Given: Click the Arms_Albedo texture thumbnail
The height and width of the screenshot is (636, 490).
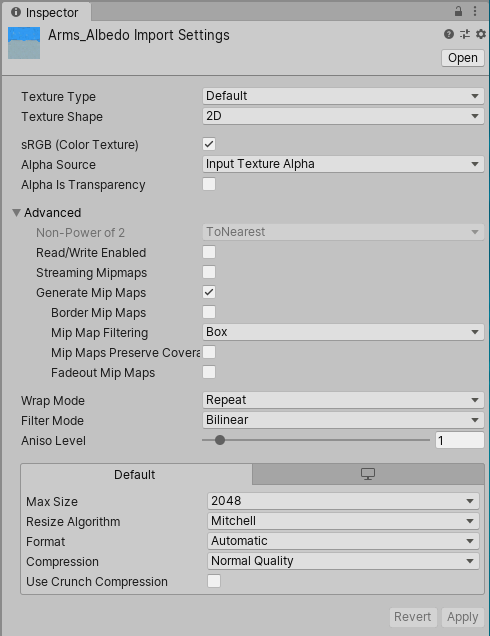Looking at the screenshot, I should [x=24, y=43].
